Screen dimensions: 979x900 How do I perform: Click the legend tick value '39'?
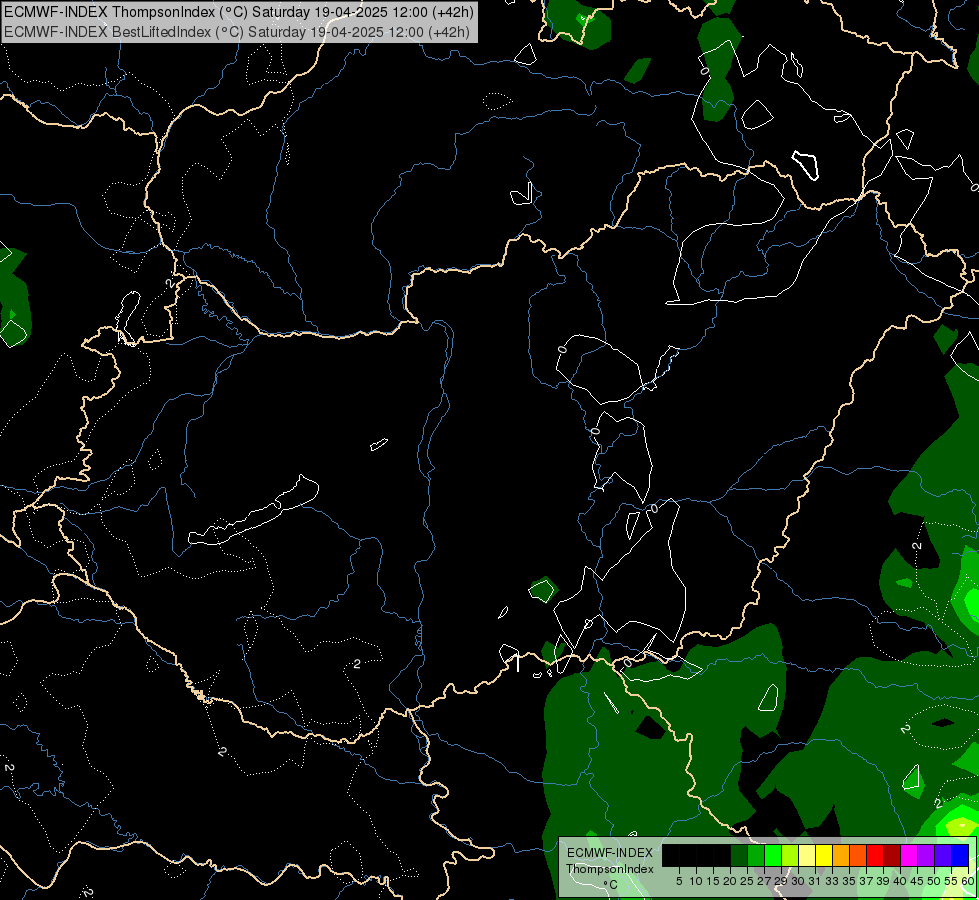883,881
